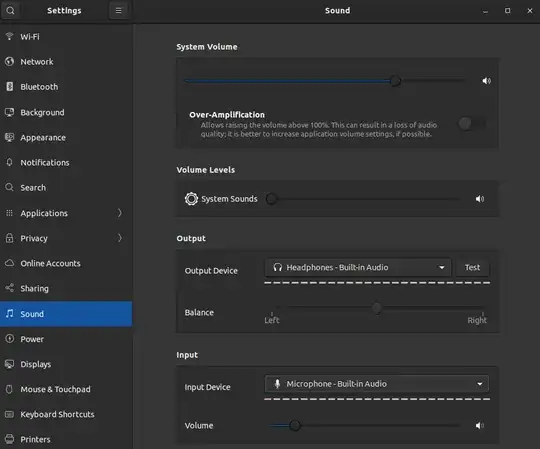Click the Keyboard Shortcuts icon
Screen dimensions: 540x449
10,414
